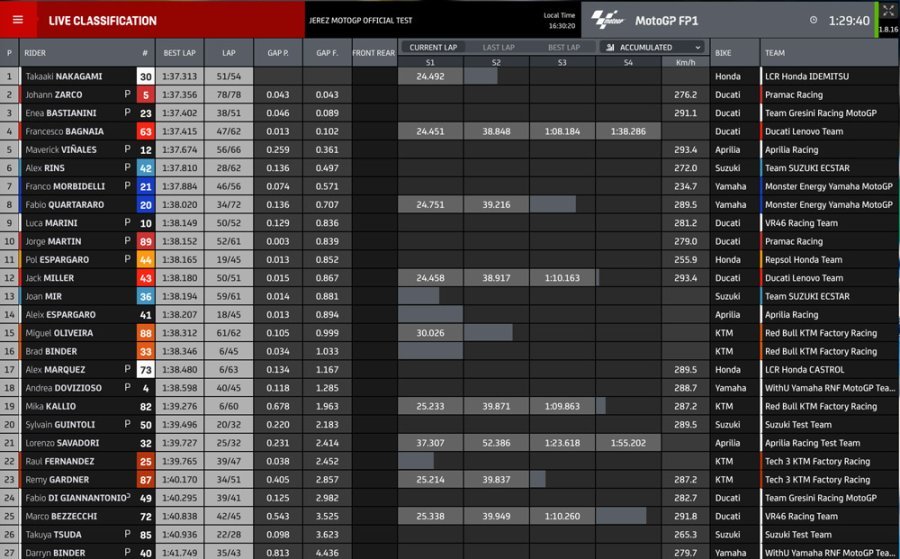Click the MotoGP logo in header
Screen dimensions: 900x559
pos(607,19)
